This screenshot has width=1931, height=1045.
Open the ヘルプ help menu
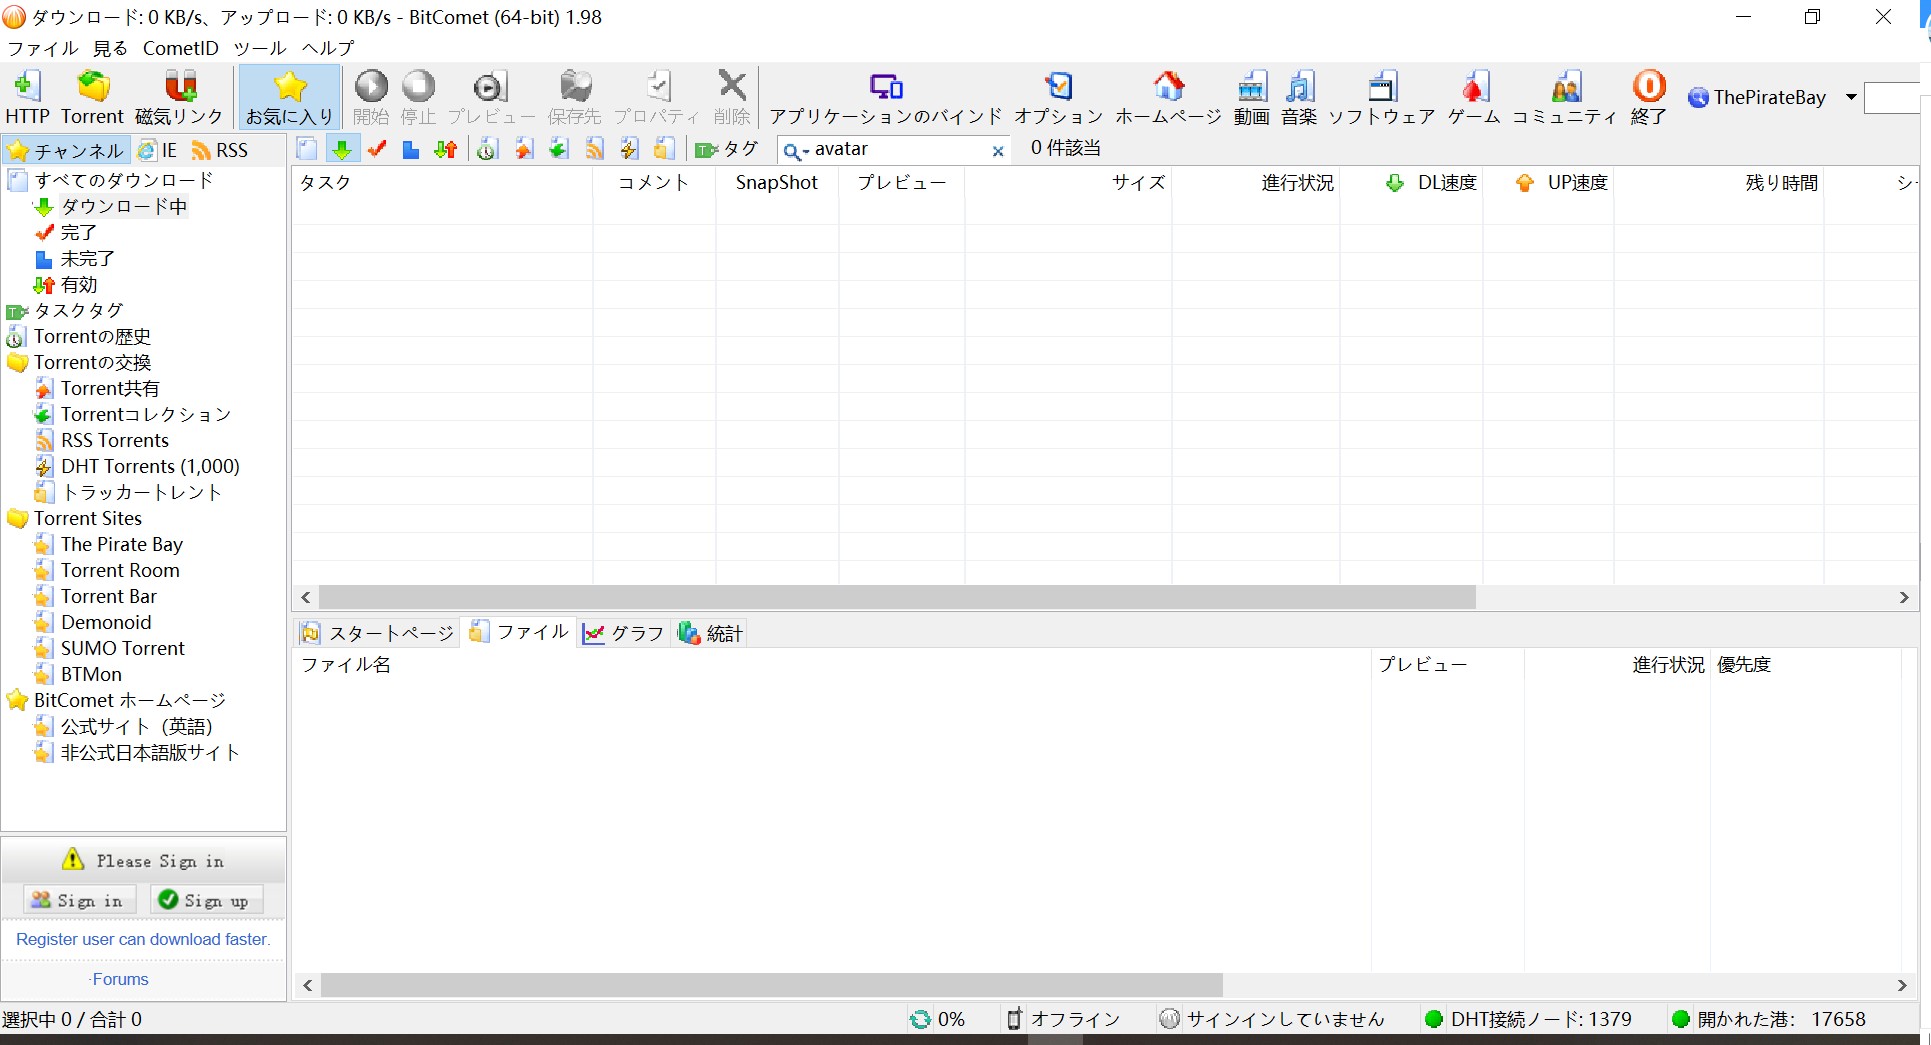[x=329, y=48]
